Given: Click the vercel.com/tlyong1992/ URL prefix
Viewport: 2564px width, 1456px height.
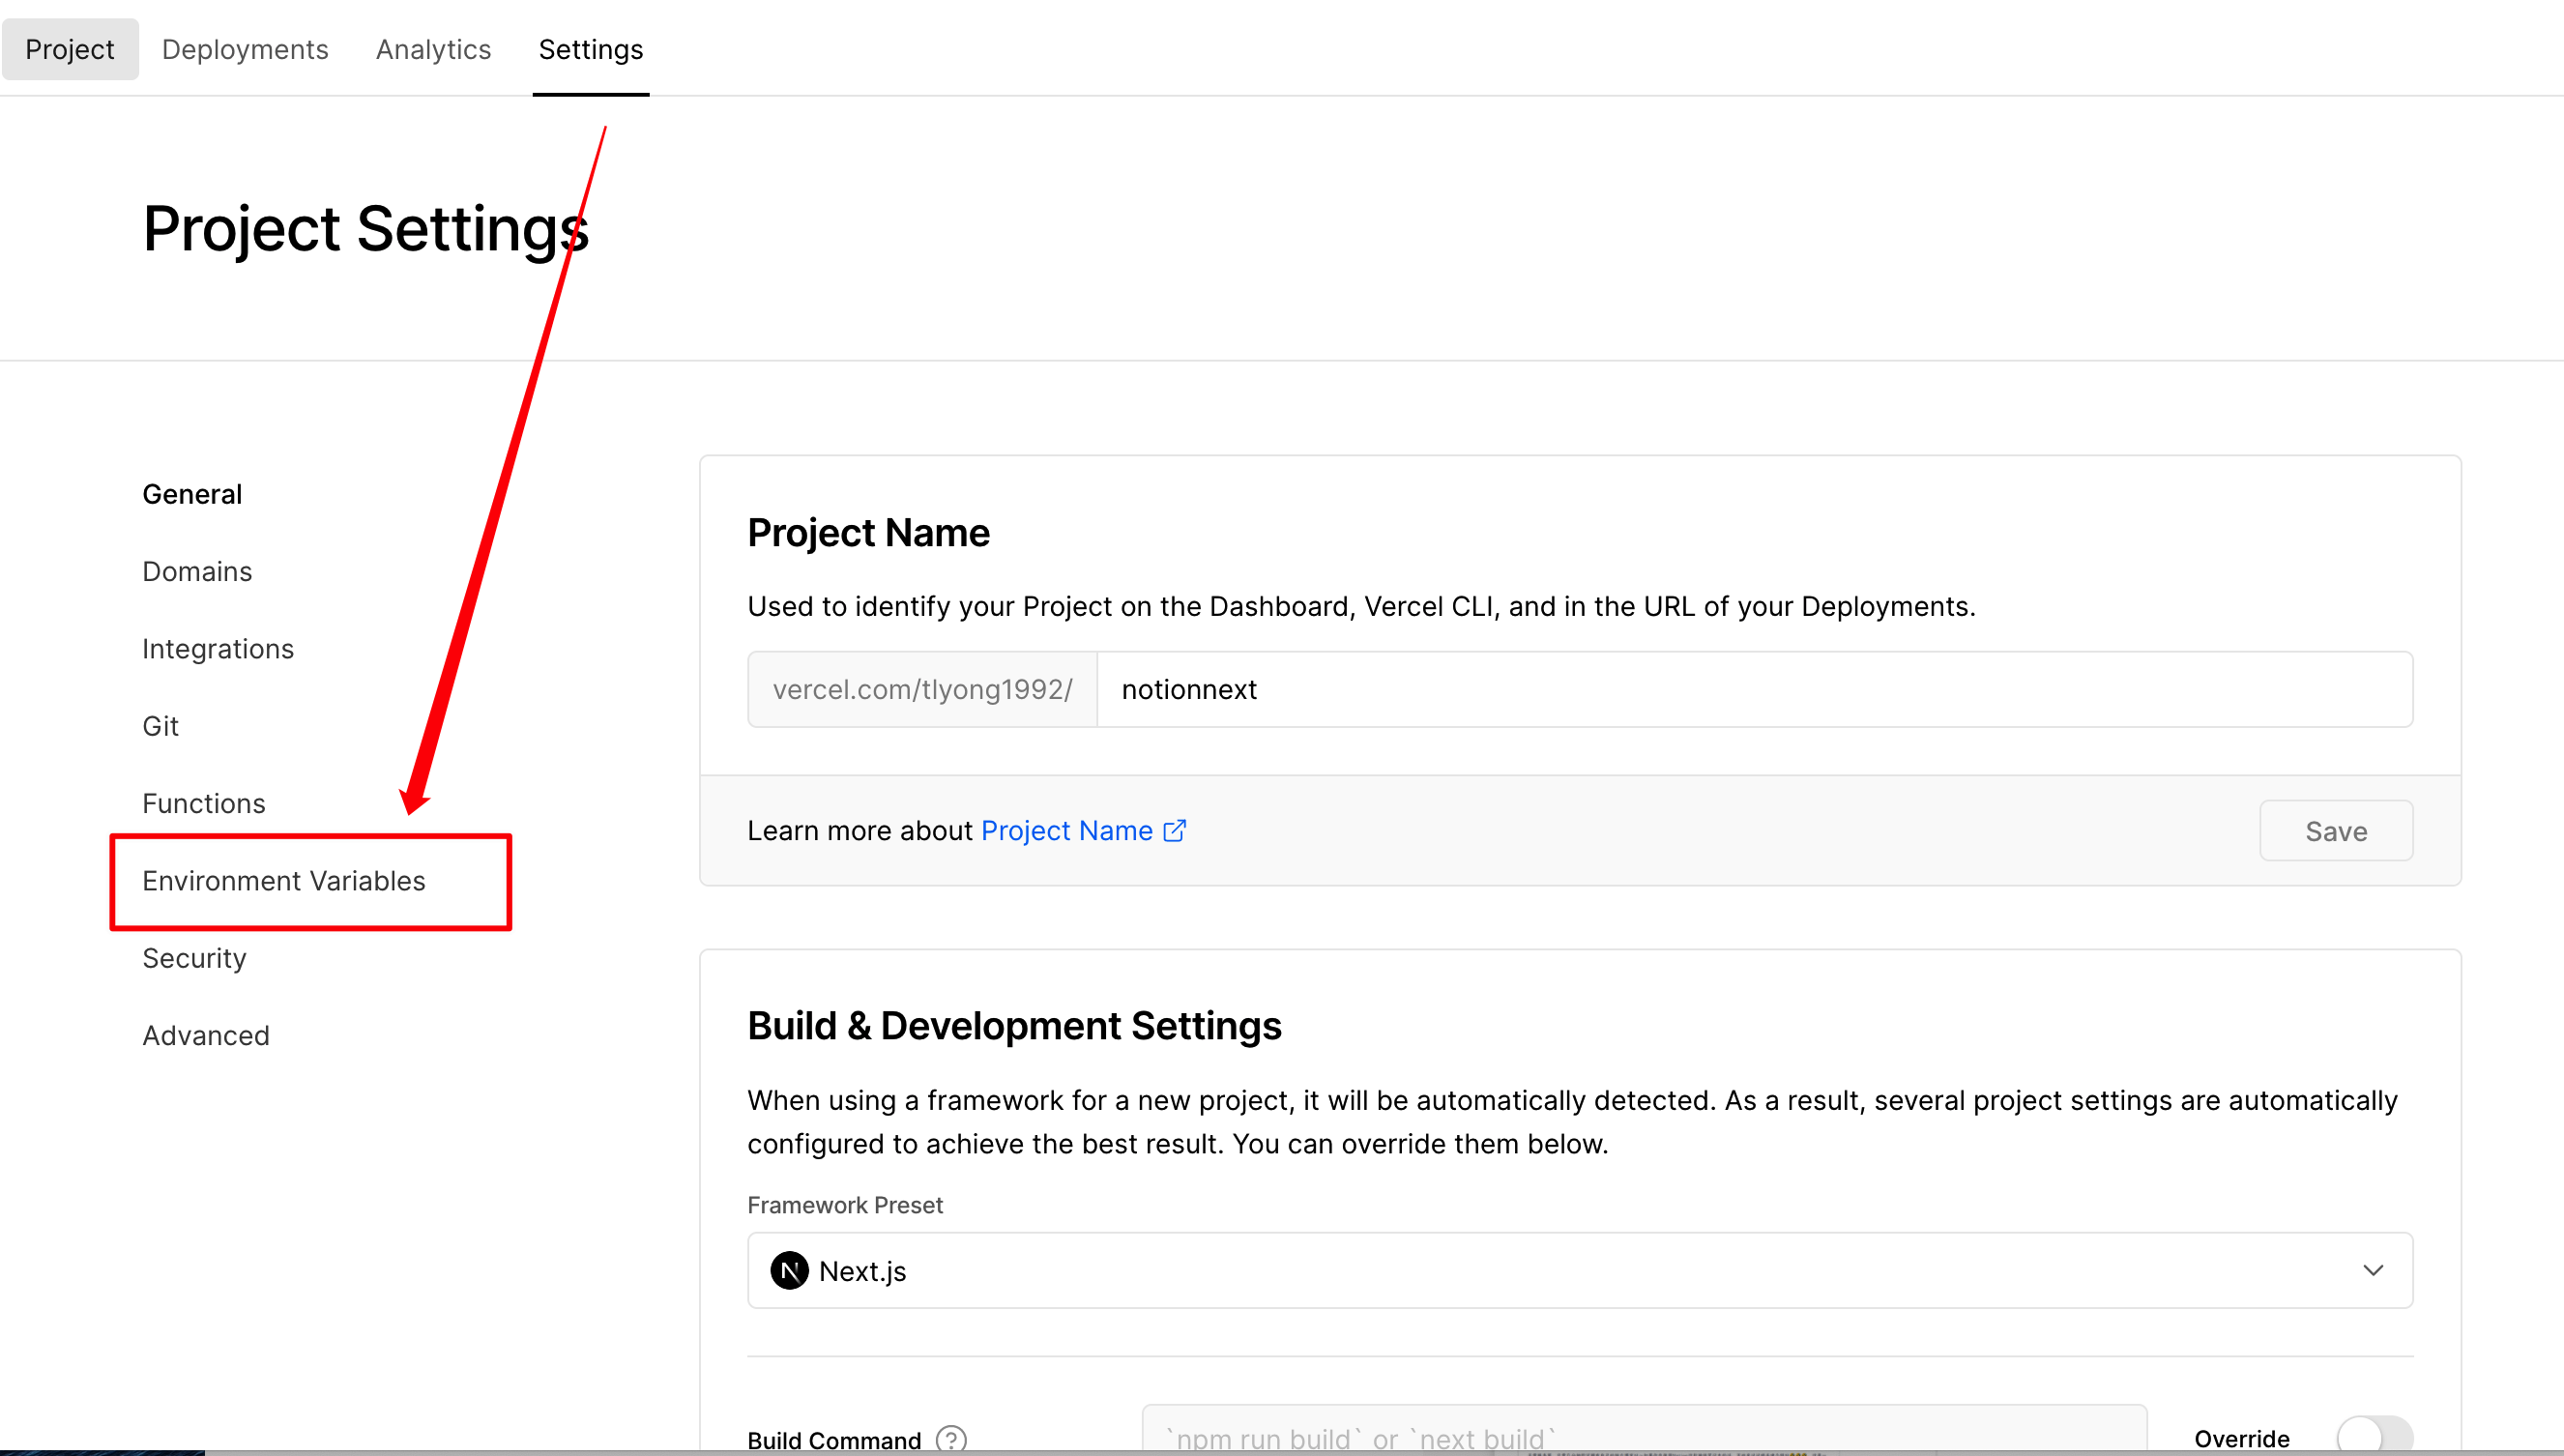Looking at the screenshot, I should pyautogui.click(x=922, y=689).
